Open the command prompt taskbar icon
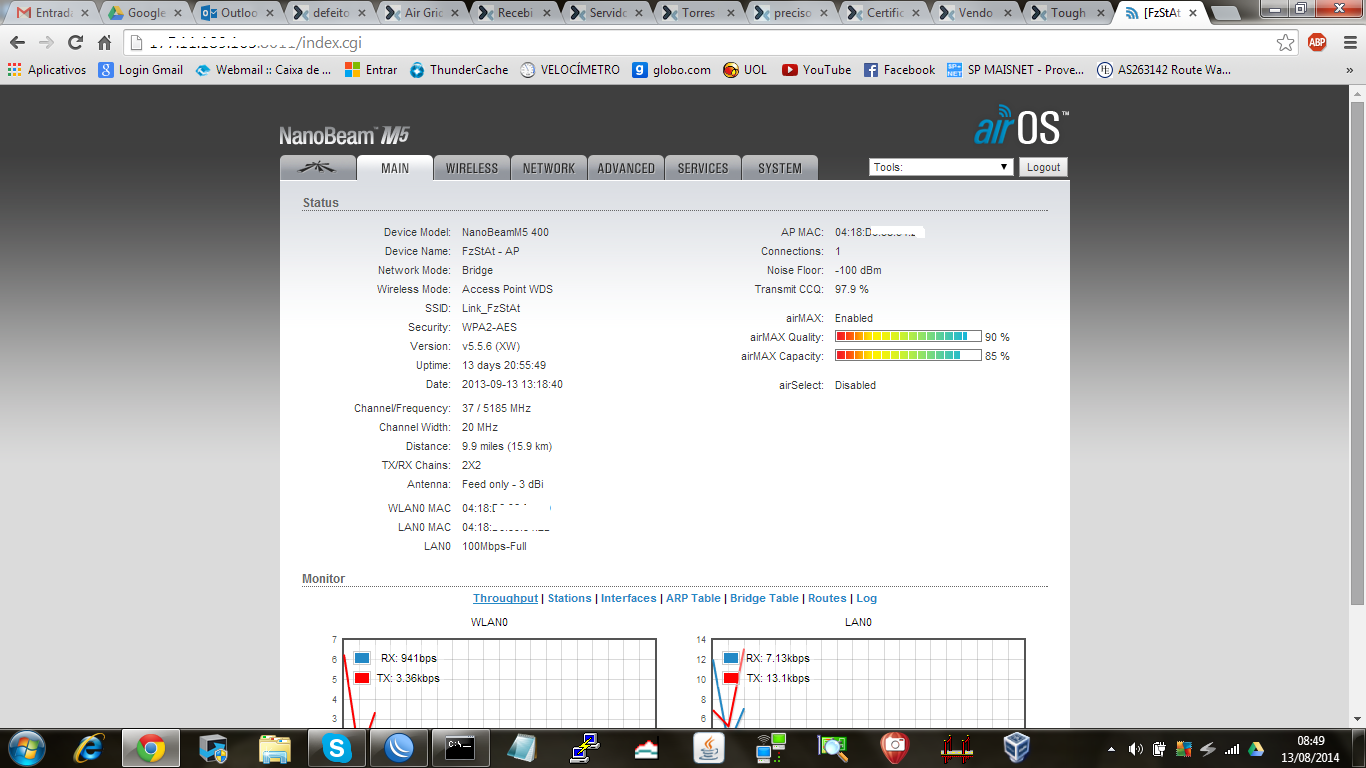 coord(460,748)
